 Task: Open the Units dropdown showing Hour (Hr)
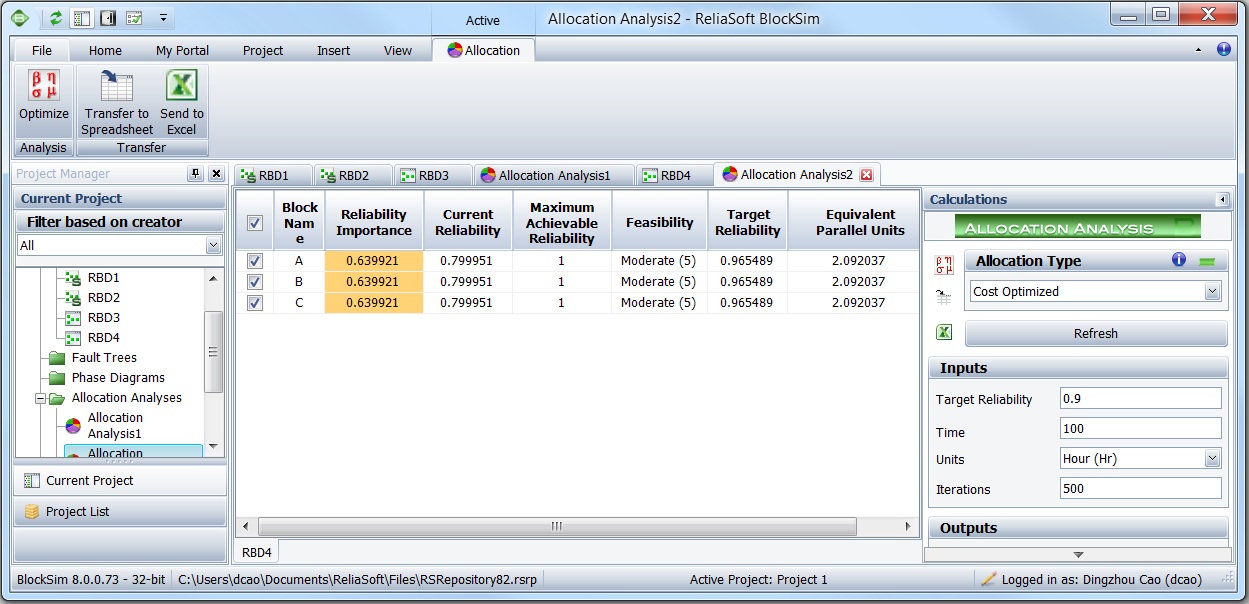pyautogui.click(x=1212, y=459)
